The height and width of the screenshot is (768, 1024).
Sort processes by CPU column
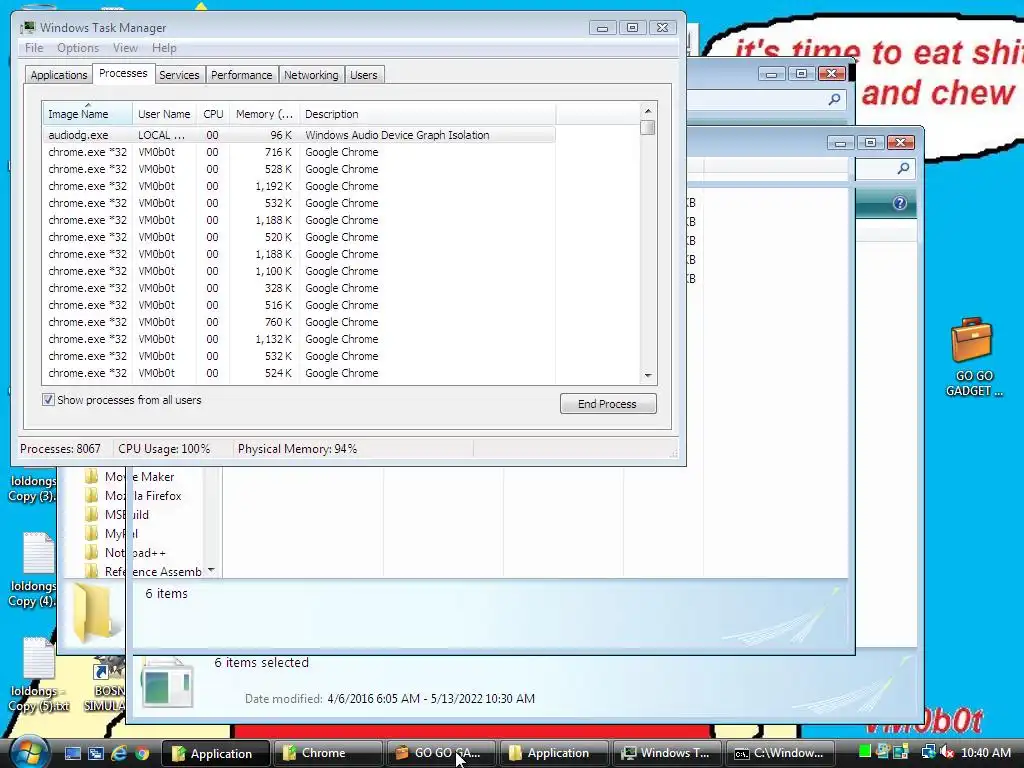coord(213,114)
